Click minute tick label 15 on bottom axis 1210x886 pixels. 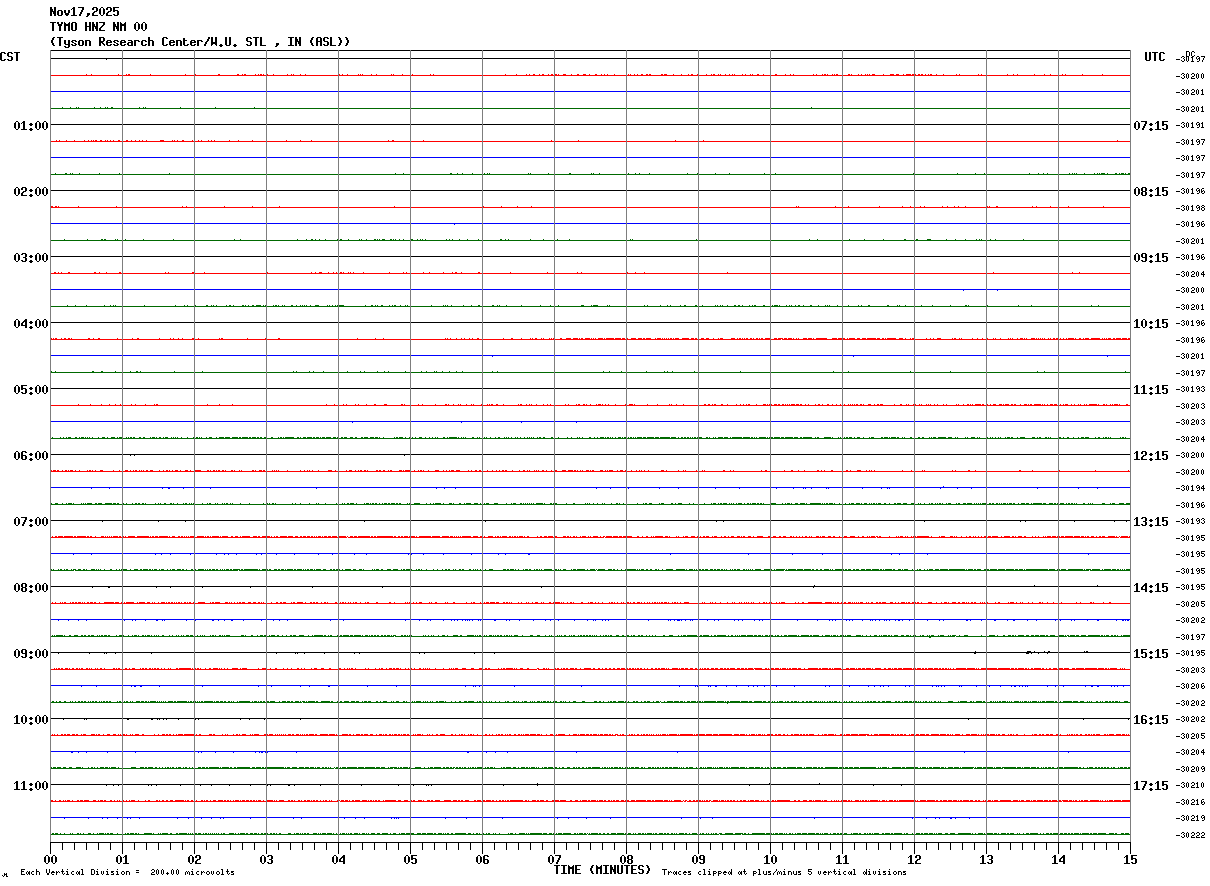tap(1130, 859)
